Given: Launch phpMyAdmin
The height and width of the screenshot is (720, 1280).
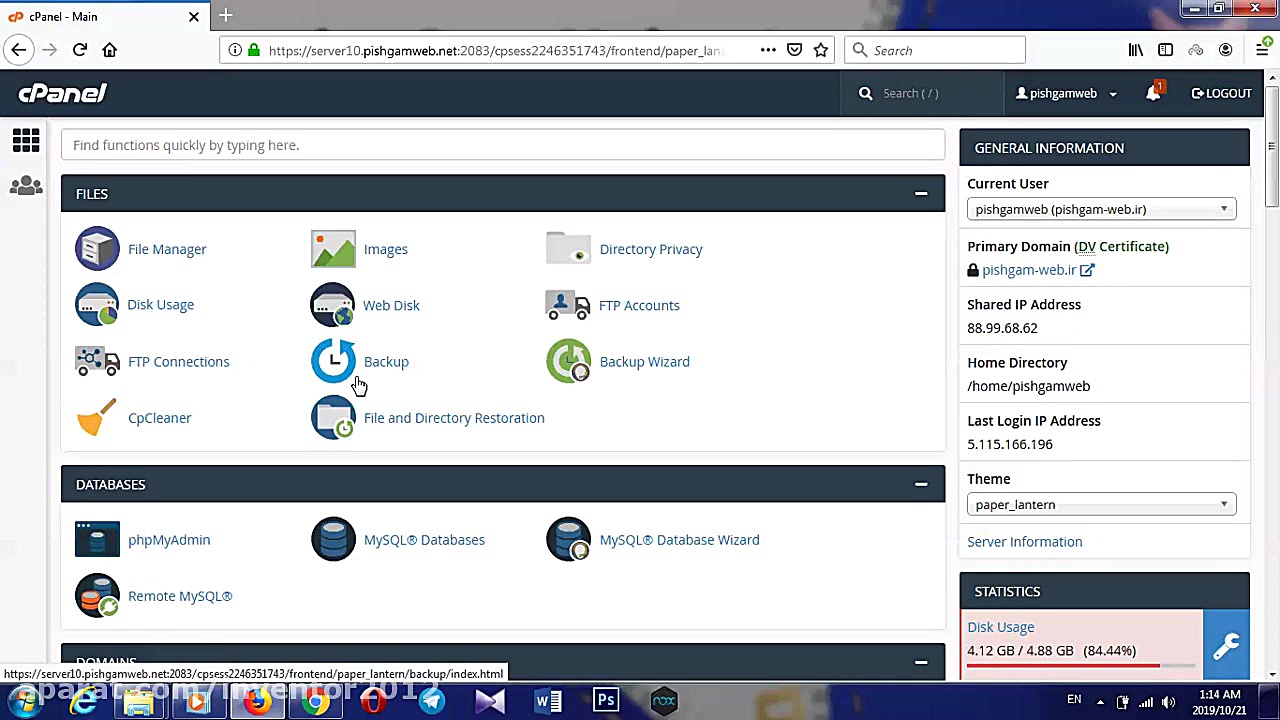Looking at the screenshot, I should [x=169, y=540].
